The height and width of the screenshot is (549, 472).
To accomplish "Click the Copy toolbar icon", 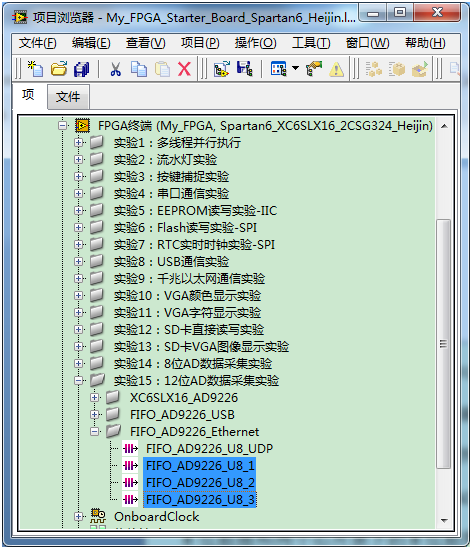I will [x=139, y=69].
